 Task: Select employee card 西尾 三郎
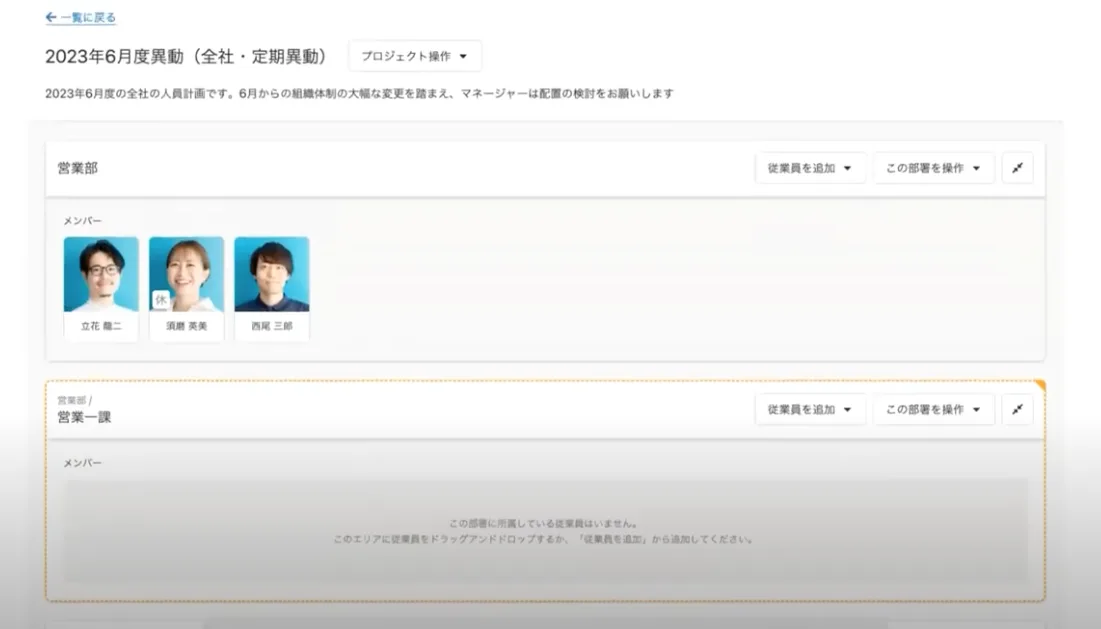[272, 289]
